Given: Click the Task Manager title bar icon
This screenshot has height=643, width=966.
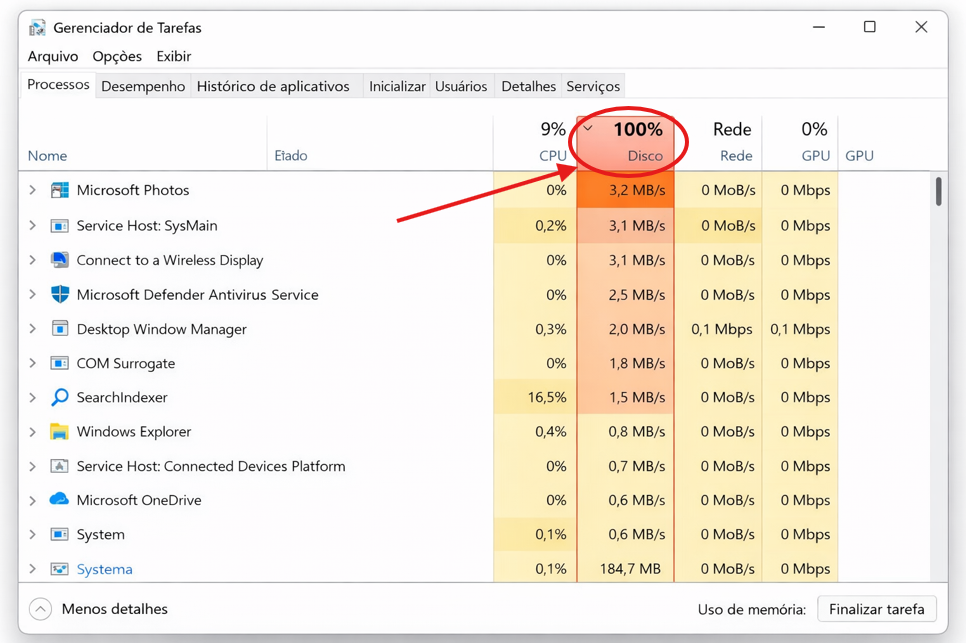Looking at the screenshot, I should tap(38, 28).
